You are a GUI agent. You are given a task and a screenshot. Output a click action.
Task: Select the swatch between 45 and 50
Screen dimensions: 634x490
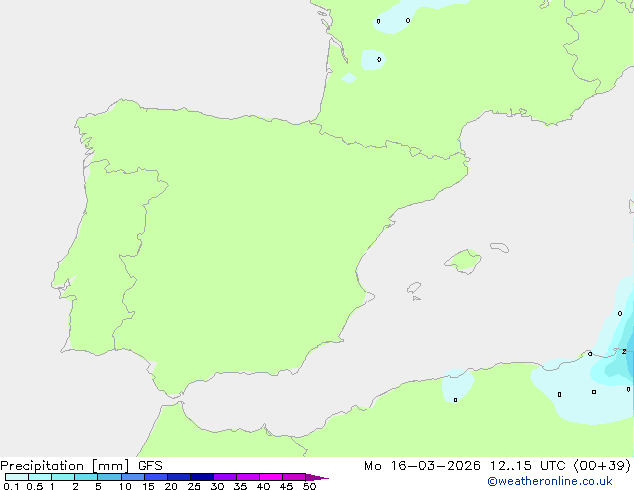[x=294, y=477]
